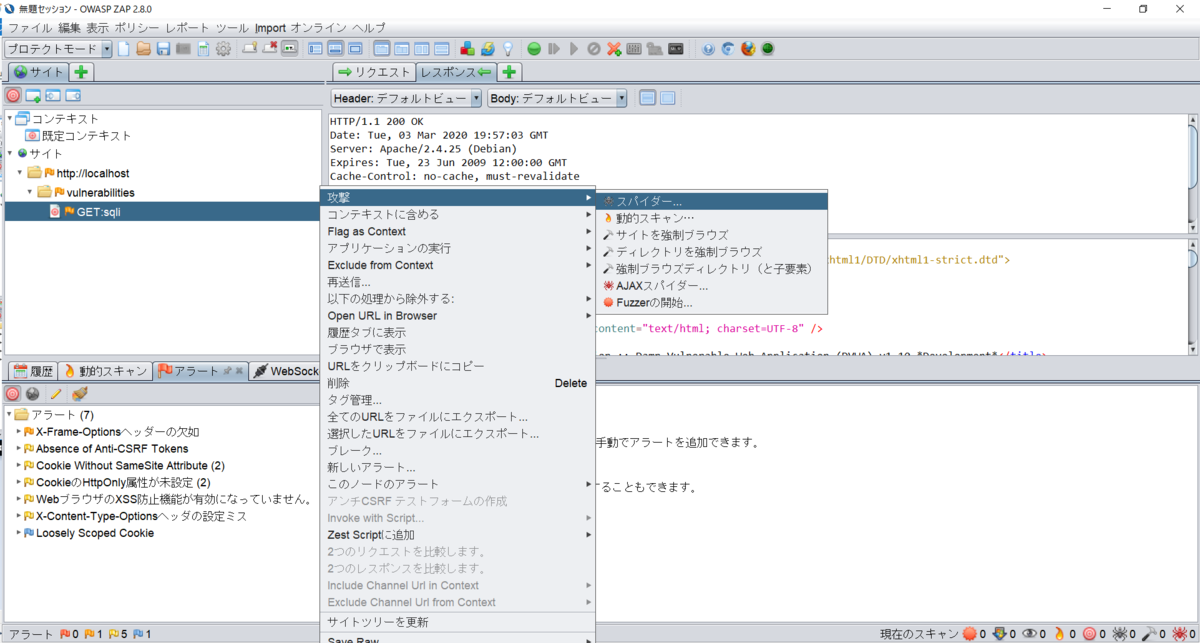
Task: Select the 既定コンテキスト tree item
Action: tap(78, 135)
